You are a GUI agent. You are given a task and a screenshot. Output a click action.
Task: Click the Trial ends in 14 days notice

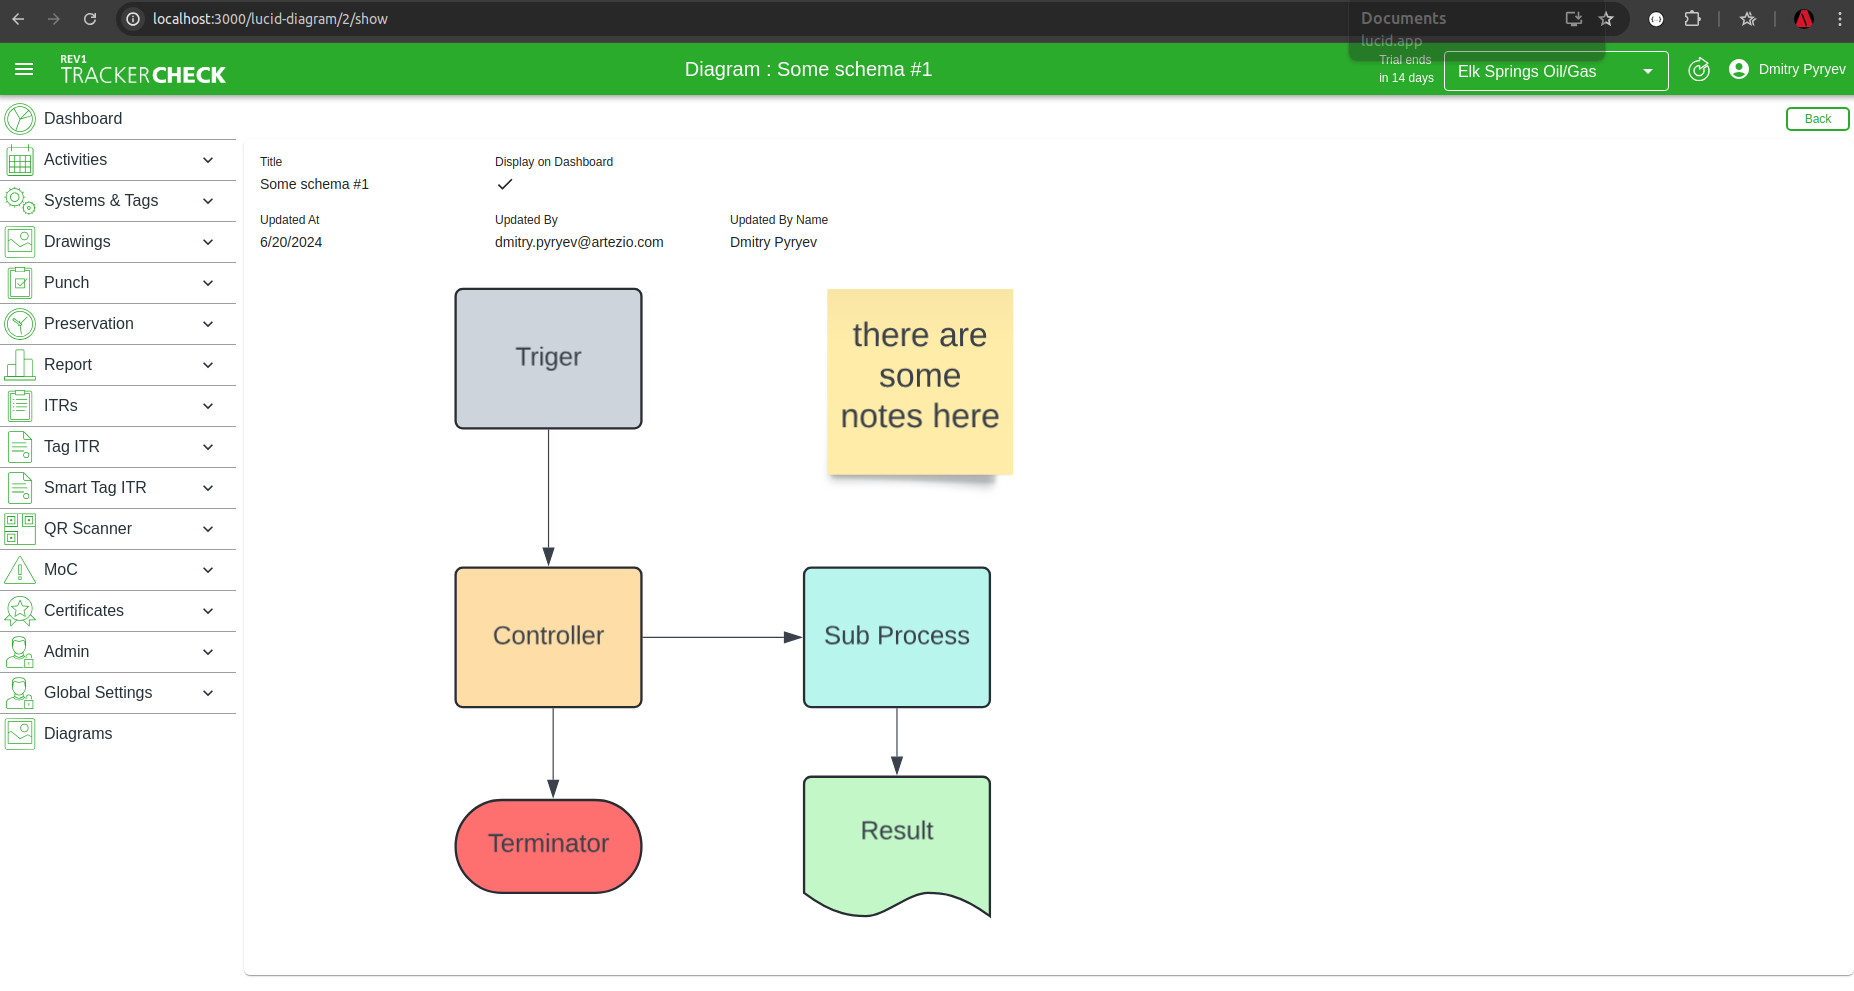[1406, 69]
